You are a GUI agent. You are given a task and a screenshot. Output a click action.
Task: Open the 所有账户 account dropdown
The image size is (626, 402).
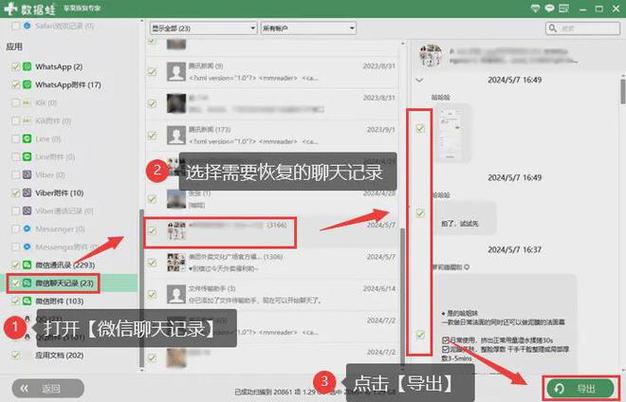point(308,28)
